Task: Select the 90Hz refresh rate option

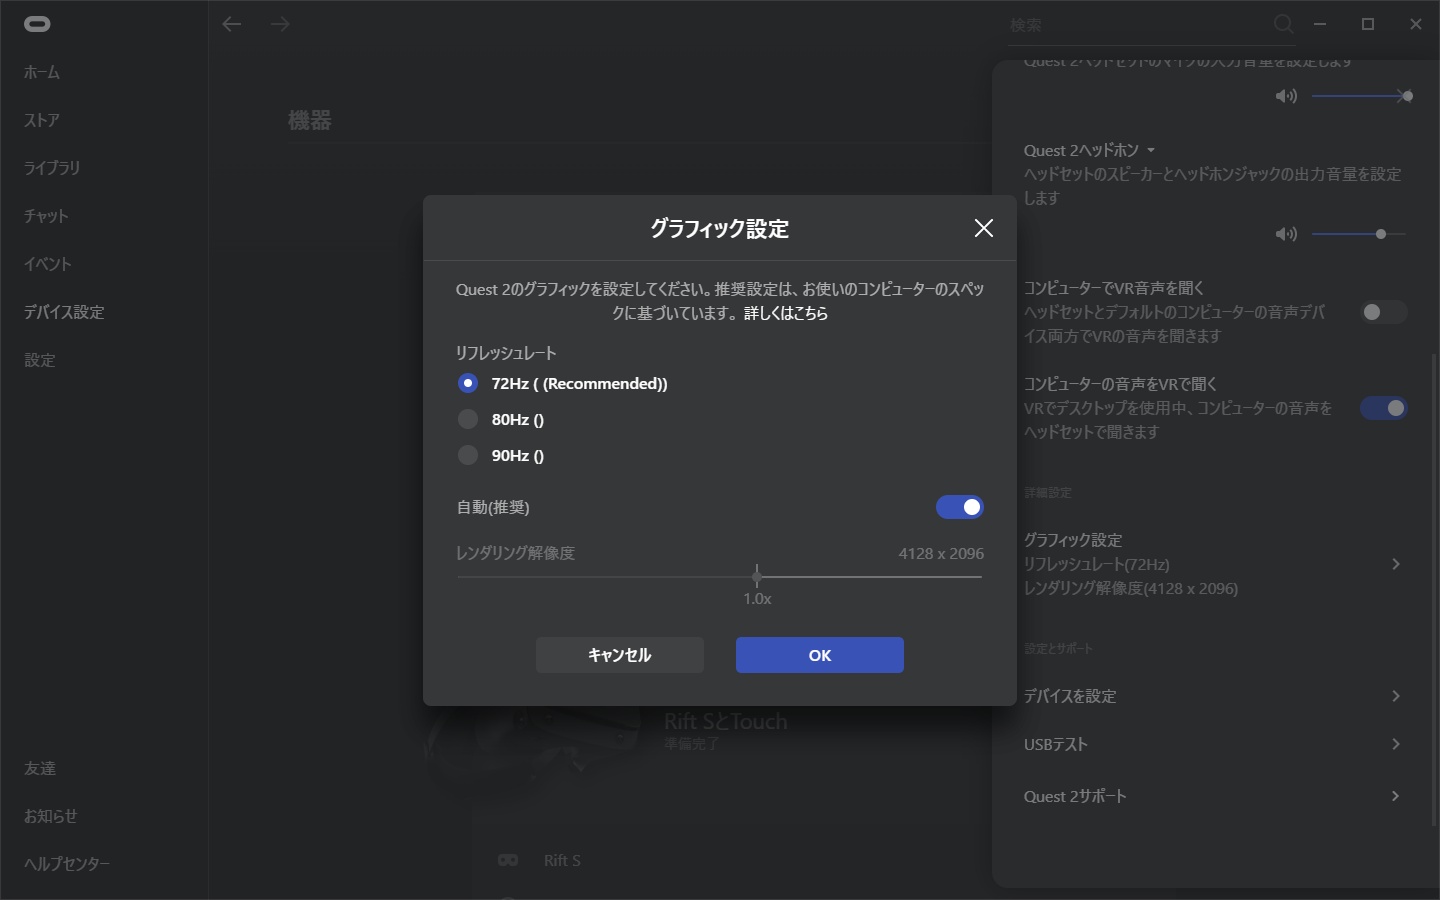Action: pos(468,455)
